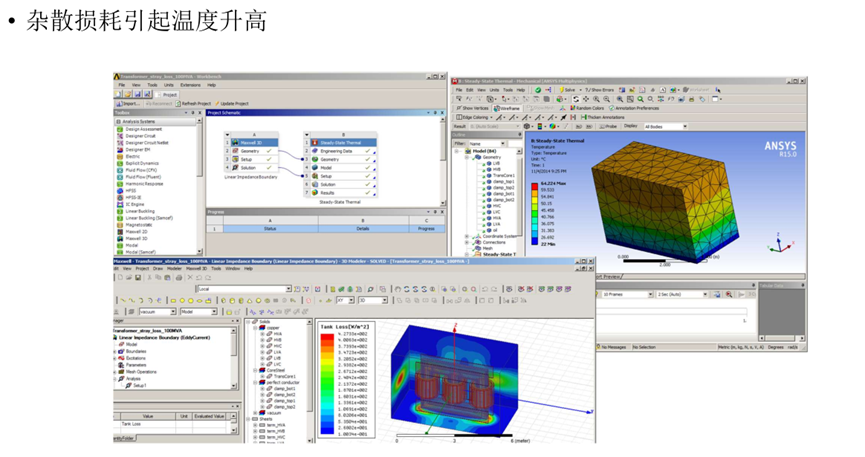Screen dimensions: 865x457
Task: Toggle Thicken Annotations in Mechanical
Action: coord(602,117)
